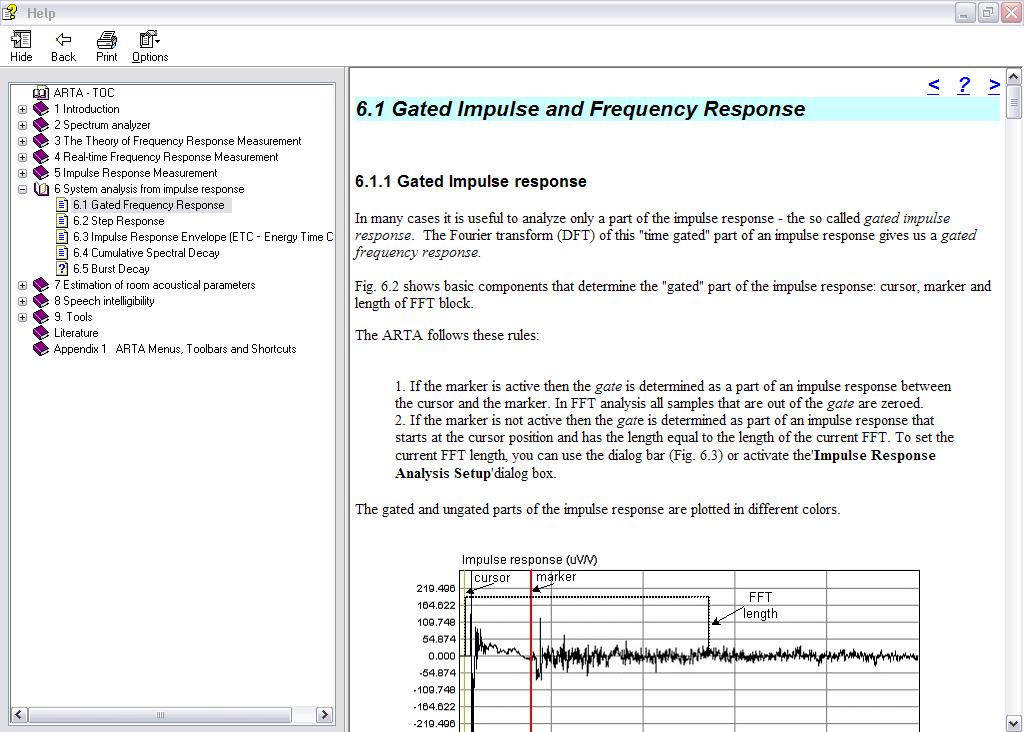Screen dimensions: 1024x732
Task: Click the 6.1.1 Gated Impulse response heading
Action: pos(471,182)
